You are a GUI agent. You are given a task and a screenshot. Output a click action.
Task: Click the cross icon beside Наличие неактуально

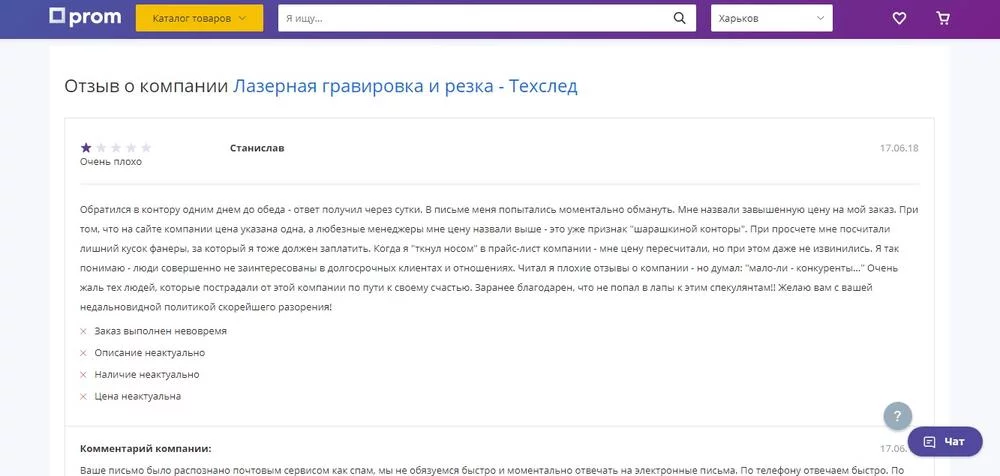click(x=83, y=375)
